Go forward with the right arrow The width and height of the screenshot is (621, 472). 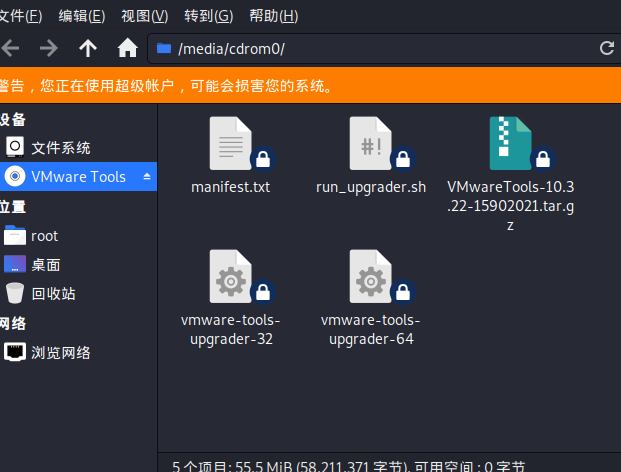49,49
